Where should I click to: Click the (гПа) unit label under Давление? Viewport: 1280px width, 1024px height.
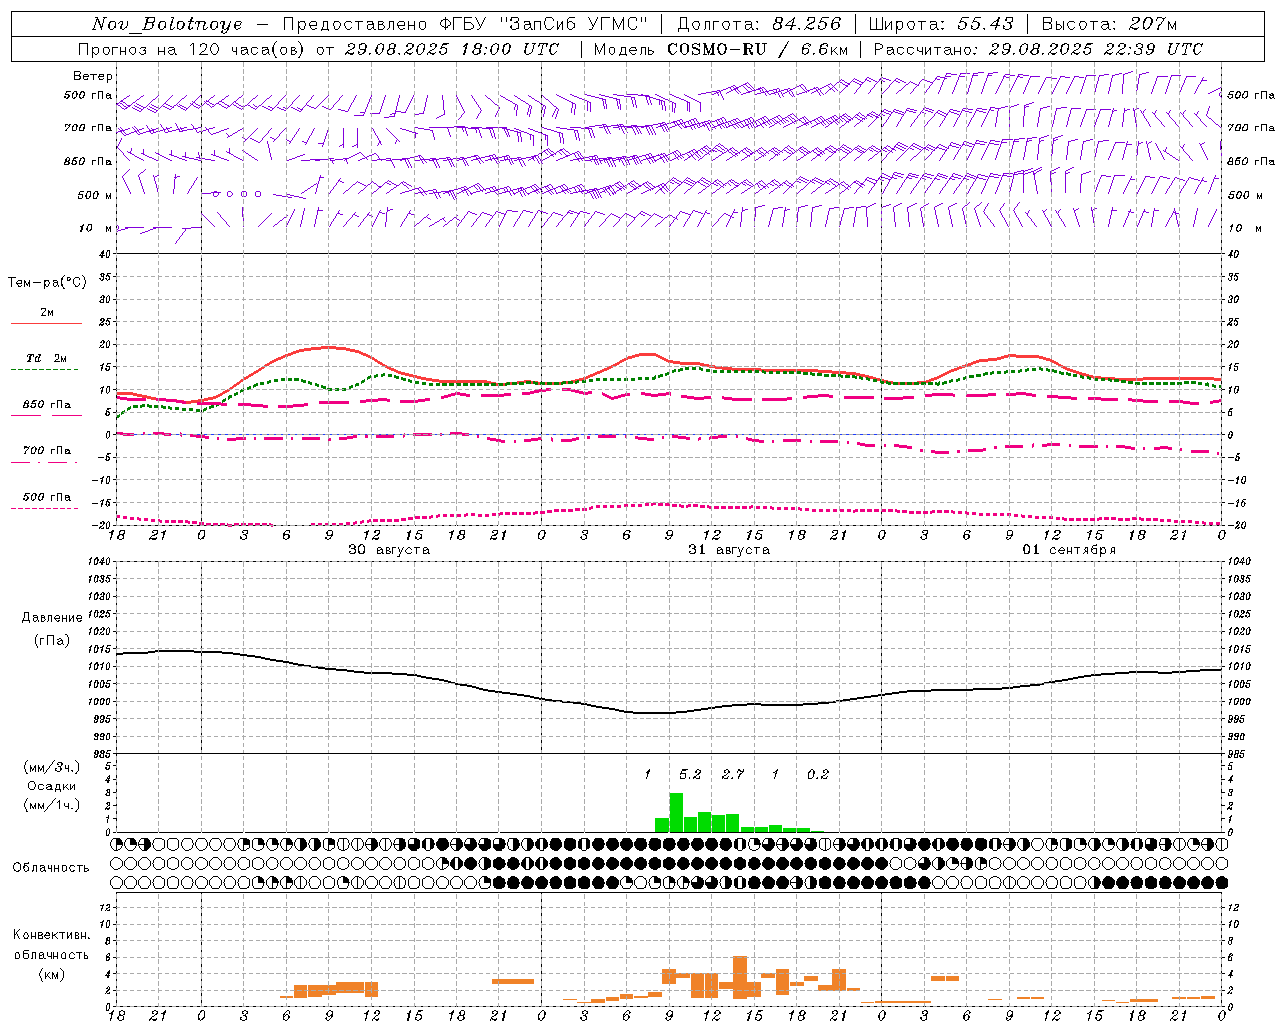point(52,641)
